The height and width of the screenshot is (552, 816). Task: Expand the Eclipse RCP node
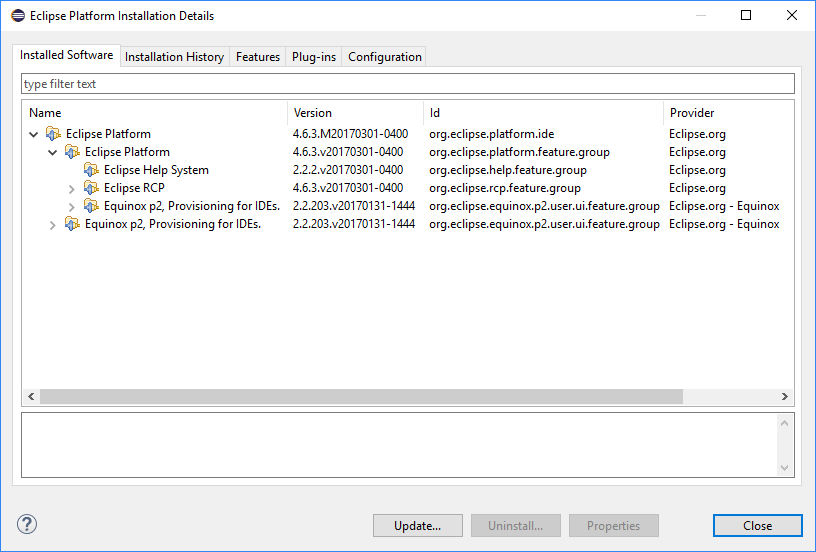click(72, 188)
